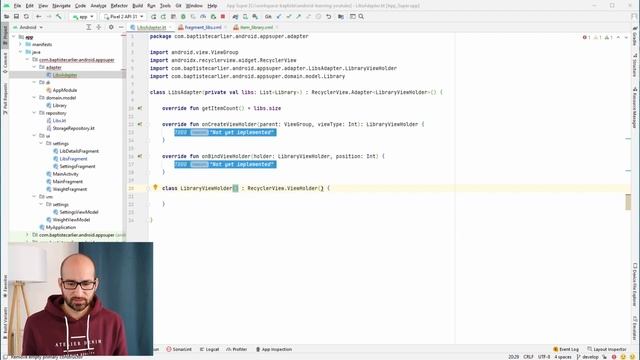640x360 pixels.
Task: Open SettingsFragment from project tree
Action: pos(77,167)
